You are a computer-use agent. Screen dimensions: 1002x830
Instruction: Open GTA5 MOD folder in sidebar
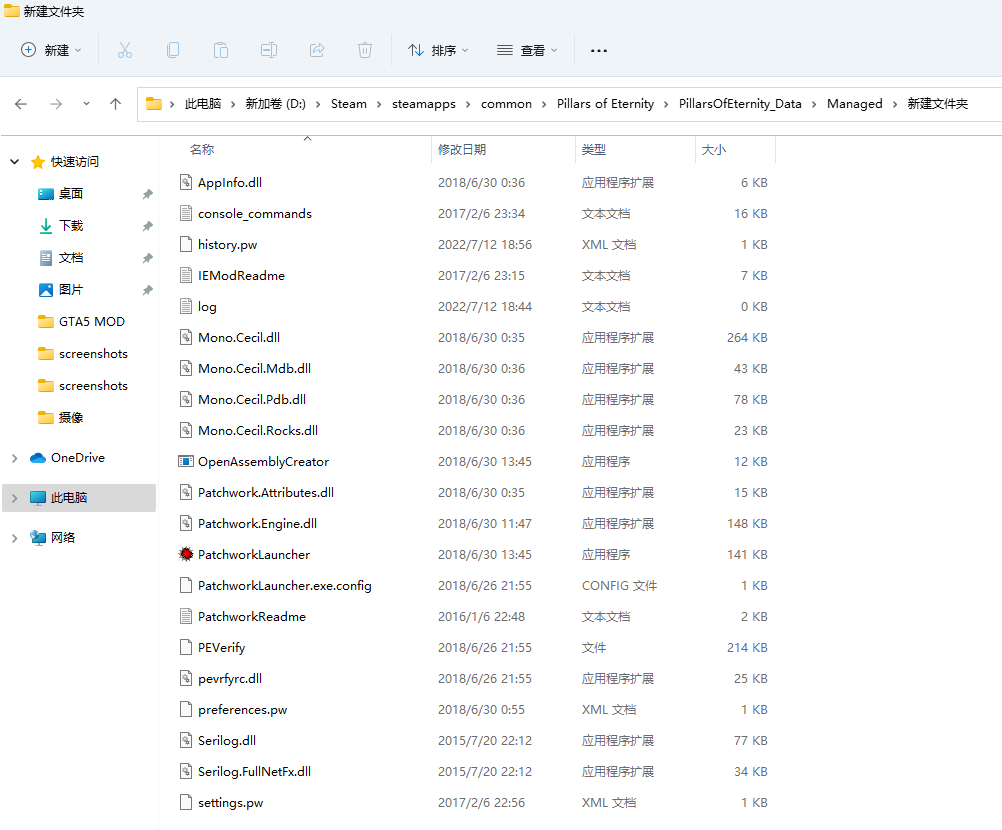coord(91,321)
